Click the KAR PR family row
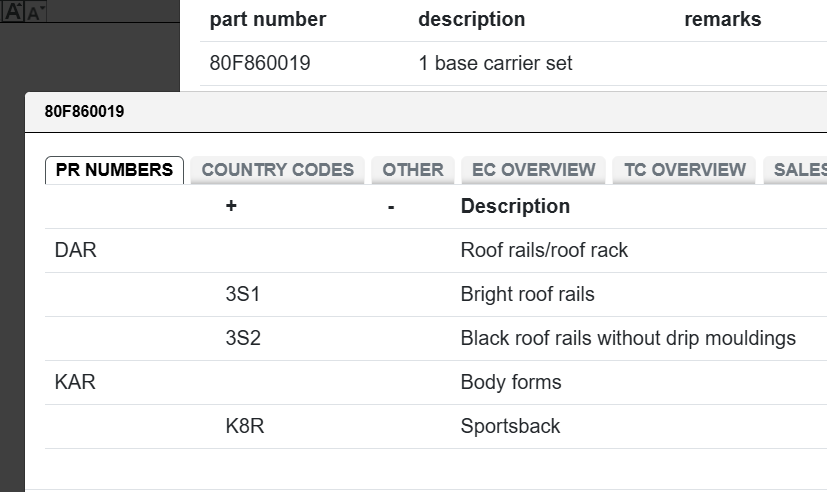Image resolution: width=827 pixels, height=492 pixels. 76,382
